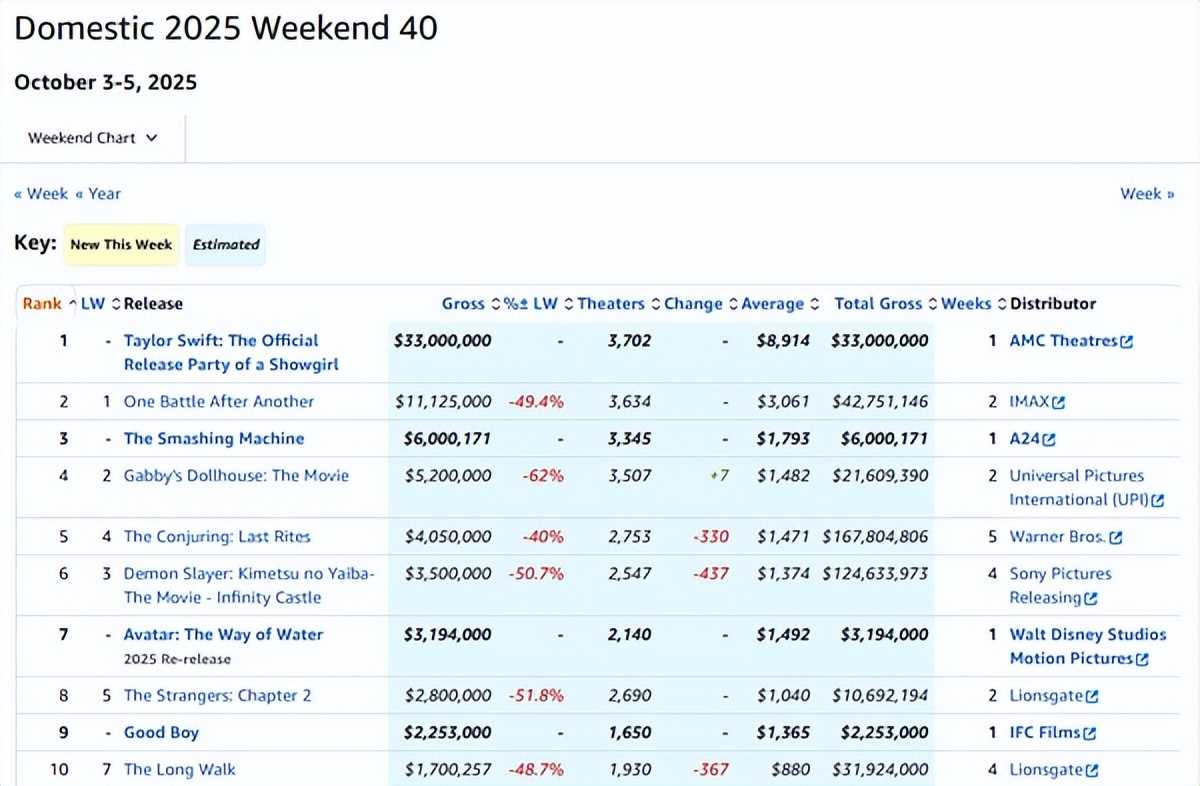The image size is (1200, 786).
Task: Sort table by Gross column header
Action: 463,304
